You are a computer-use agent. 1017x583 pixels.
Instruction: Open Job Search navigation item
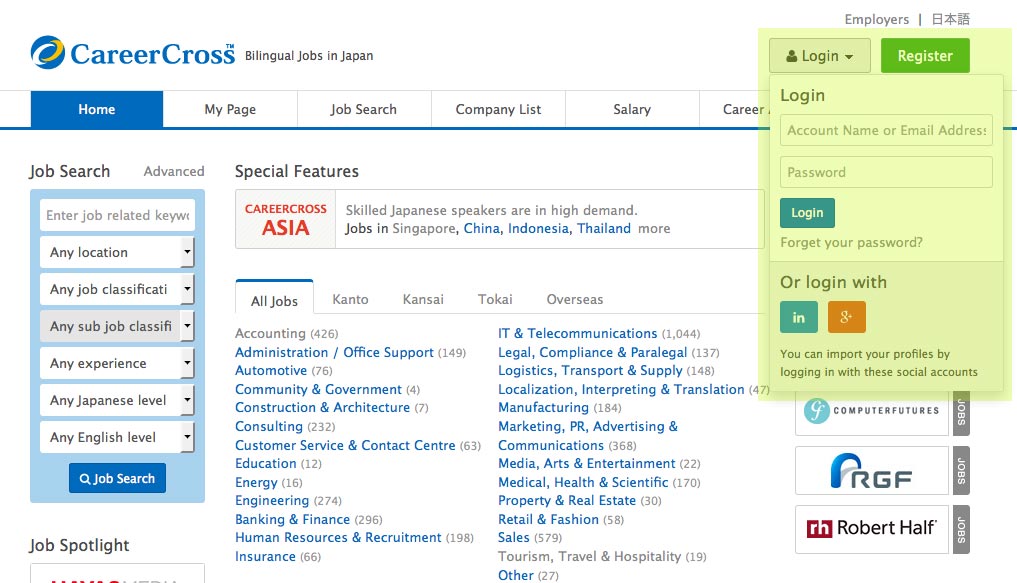click(x=363, y=110)
